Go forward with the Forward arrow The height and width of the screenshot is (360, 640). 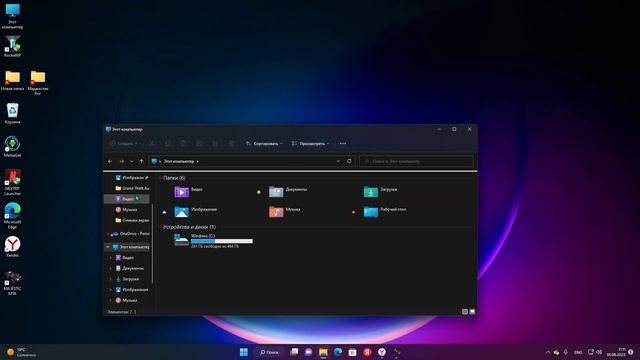(121, 161)
